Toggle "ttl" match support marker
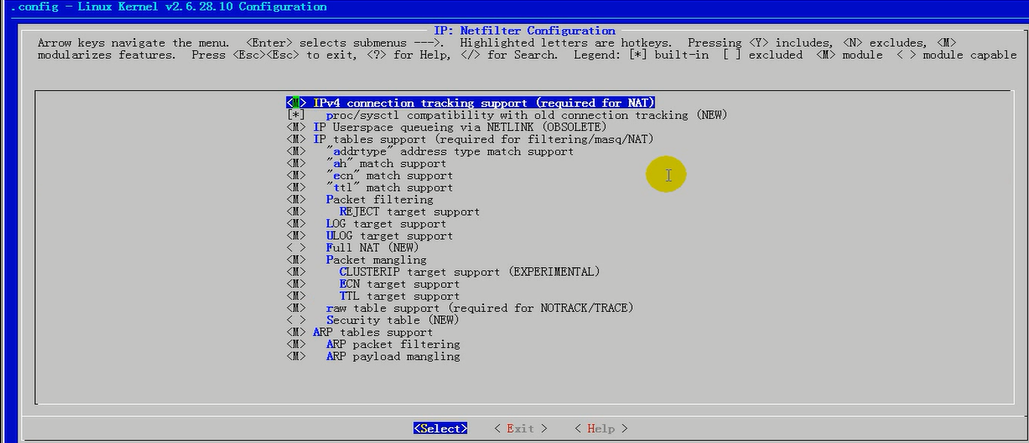This screenshot has height=443, width=1029. pos(296,188)
